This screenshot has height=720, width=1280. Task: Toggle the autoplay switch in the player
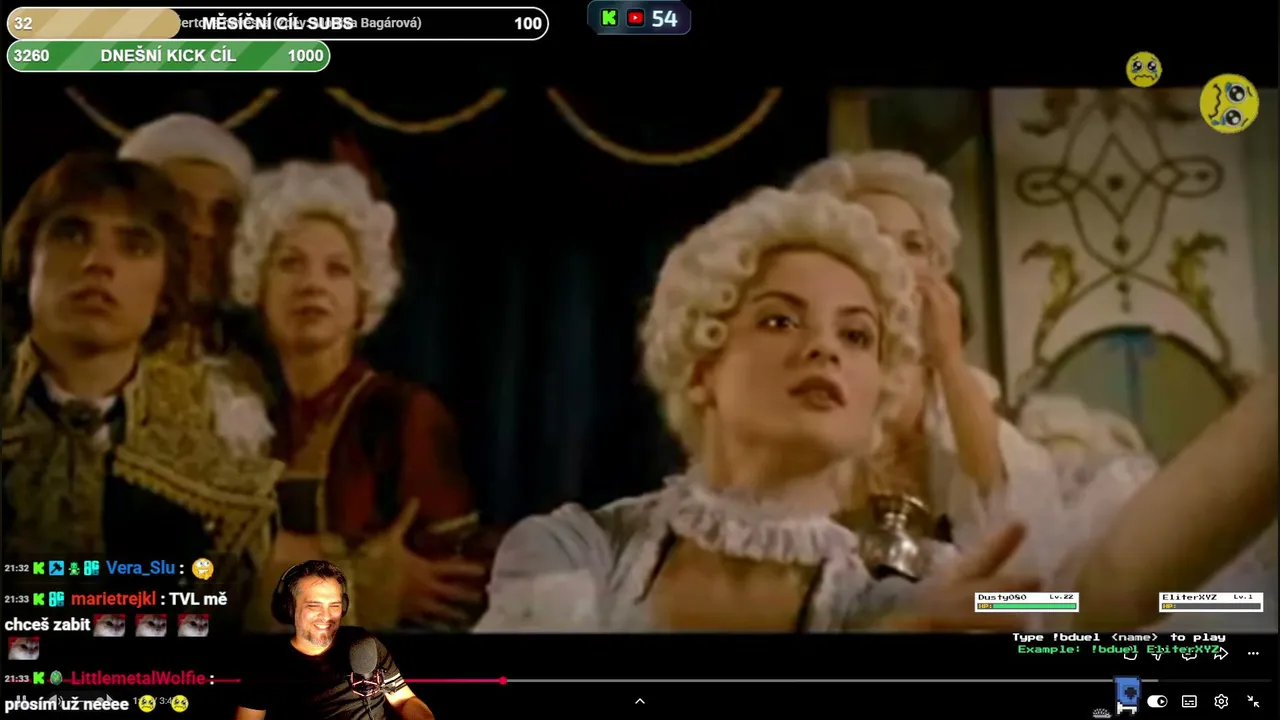1157,702
